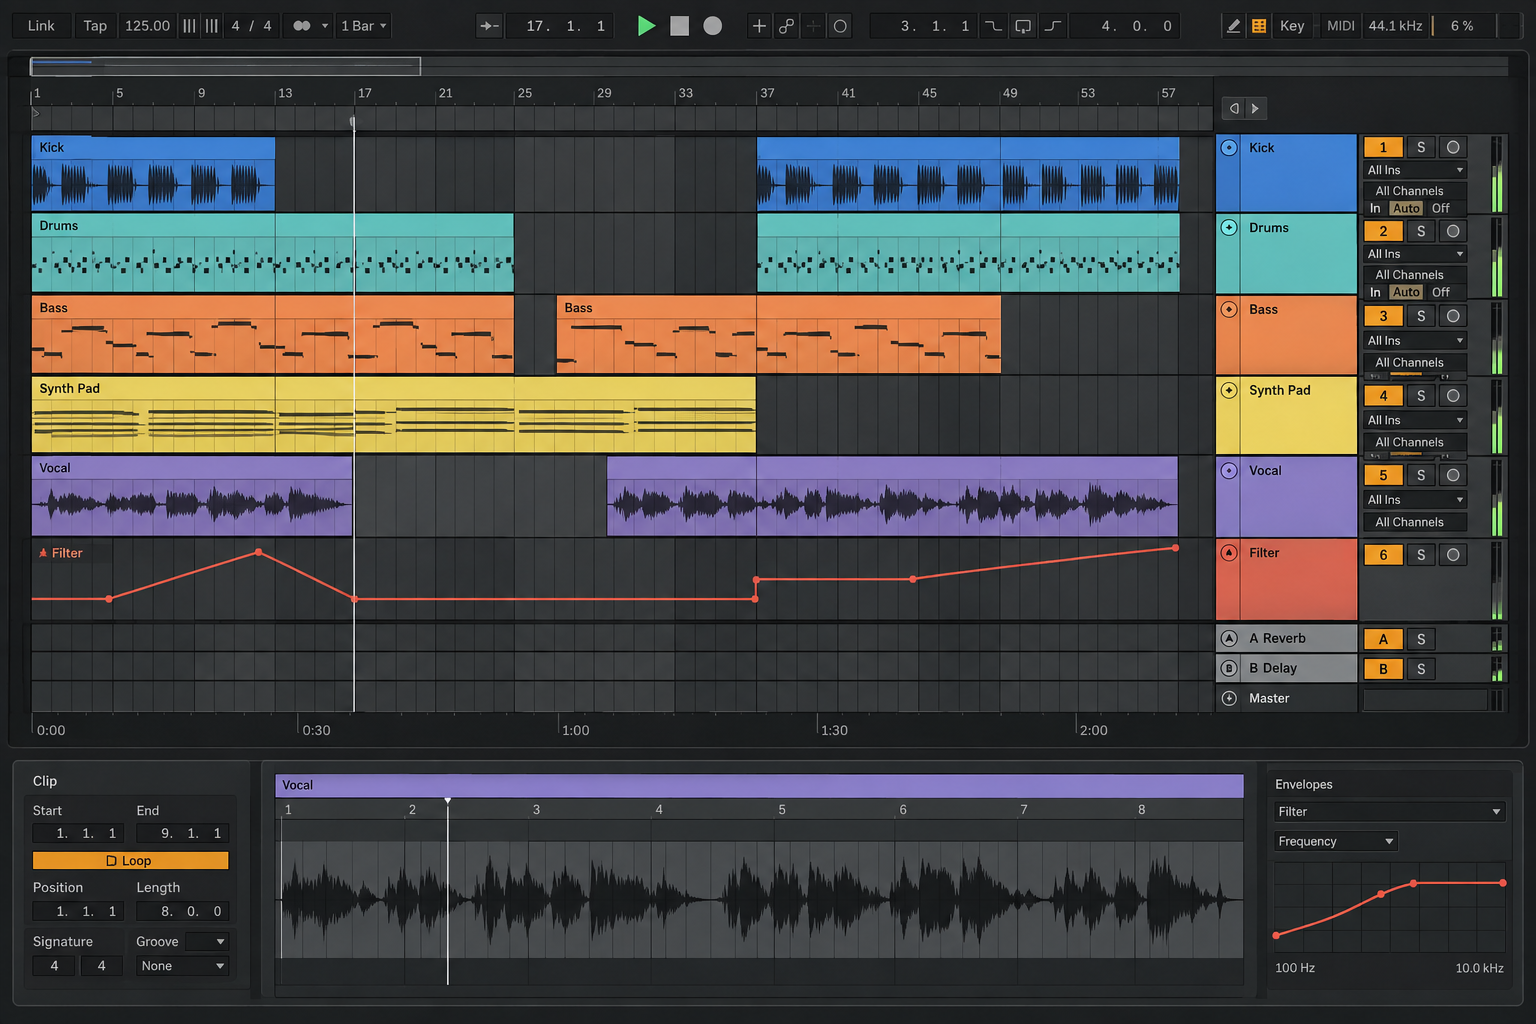Open the metronome settings dropdown arrow
The width and height of the screenshot is (1536, 1024).
point(325,26)
